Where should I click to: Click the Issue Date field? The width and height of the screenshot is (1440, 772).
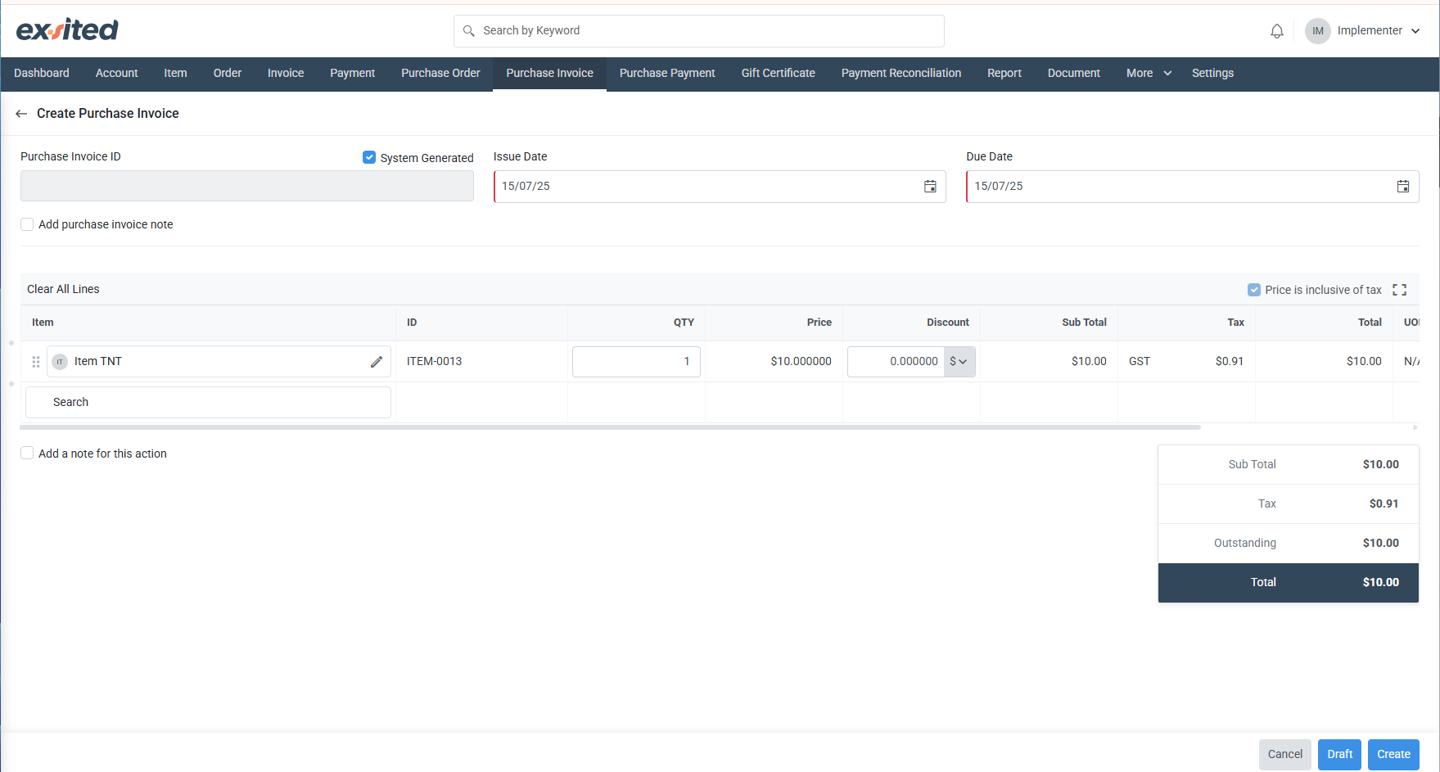[720, 187]
